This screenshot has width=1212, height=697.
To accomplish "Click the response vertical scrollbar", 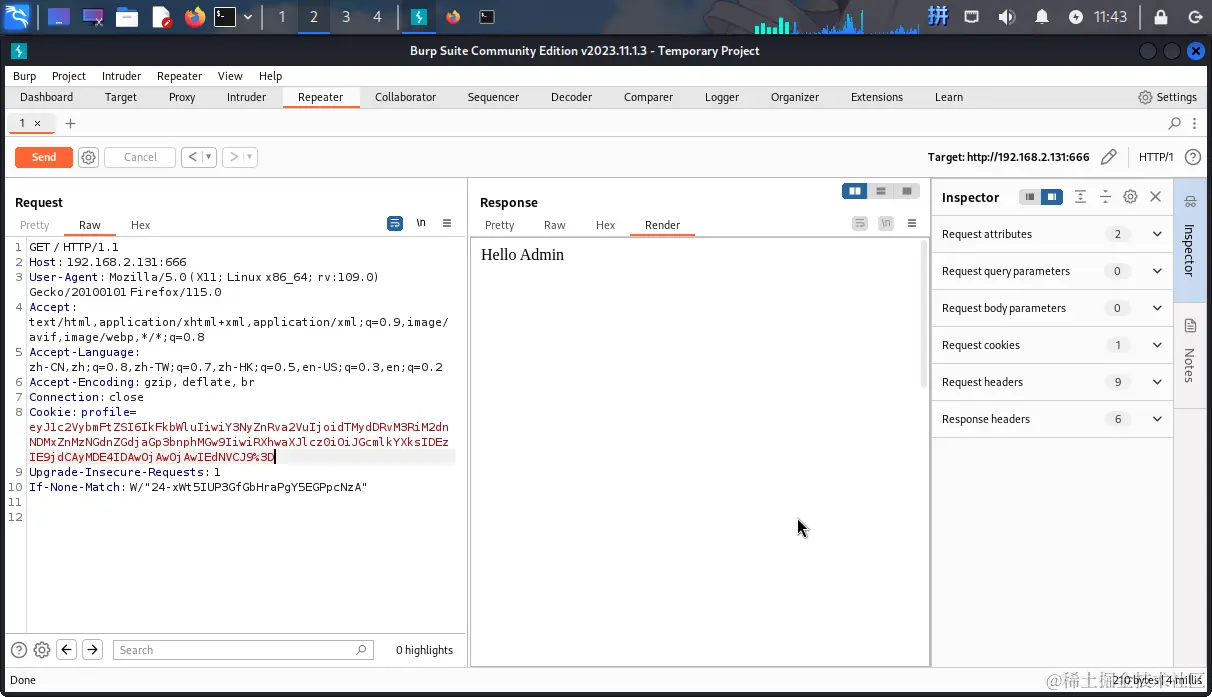I will [923, 315].
